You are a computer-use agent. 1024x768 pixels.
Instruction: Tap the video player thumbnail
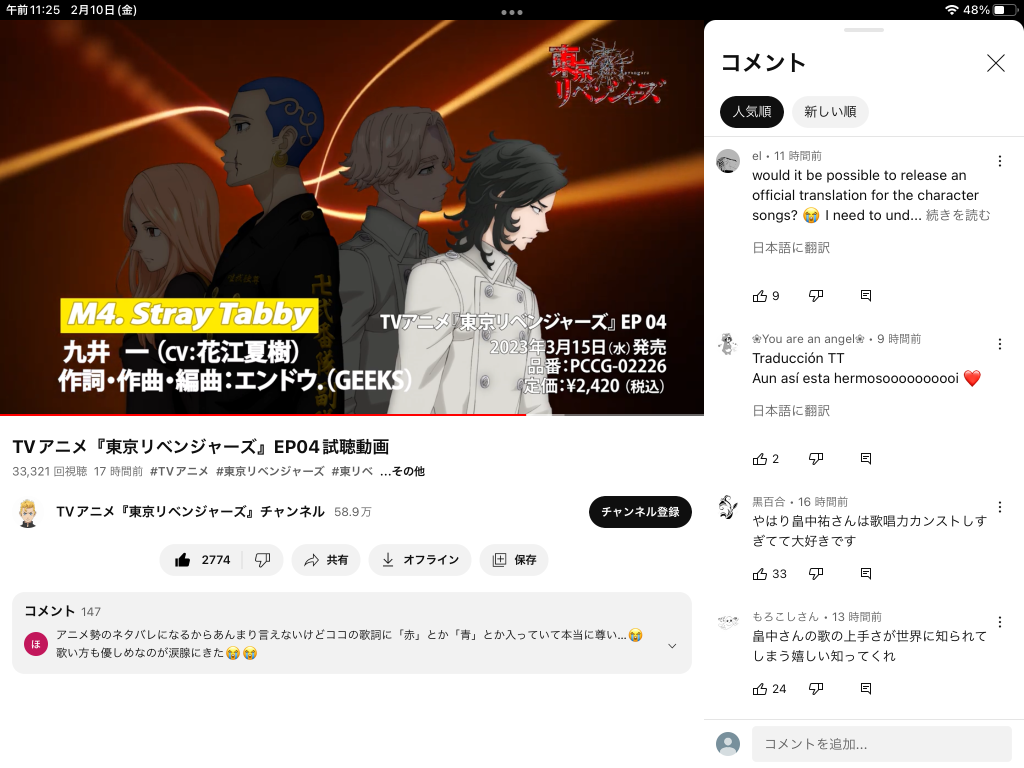coord(351,217)
